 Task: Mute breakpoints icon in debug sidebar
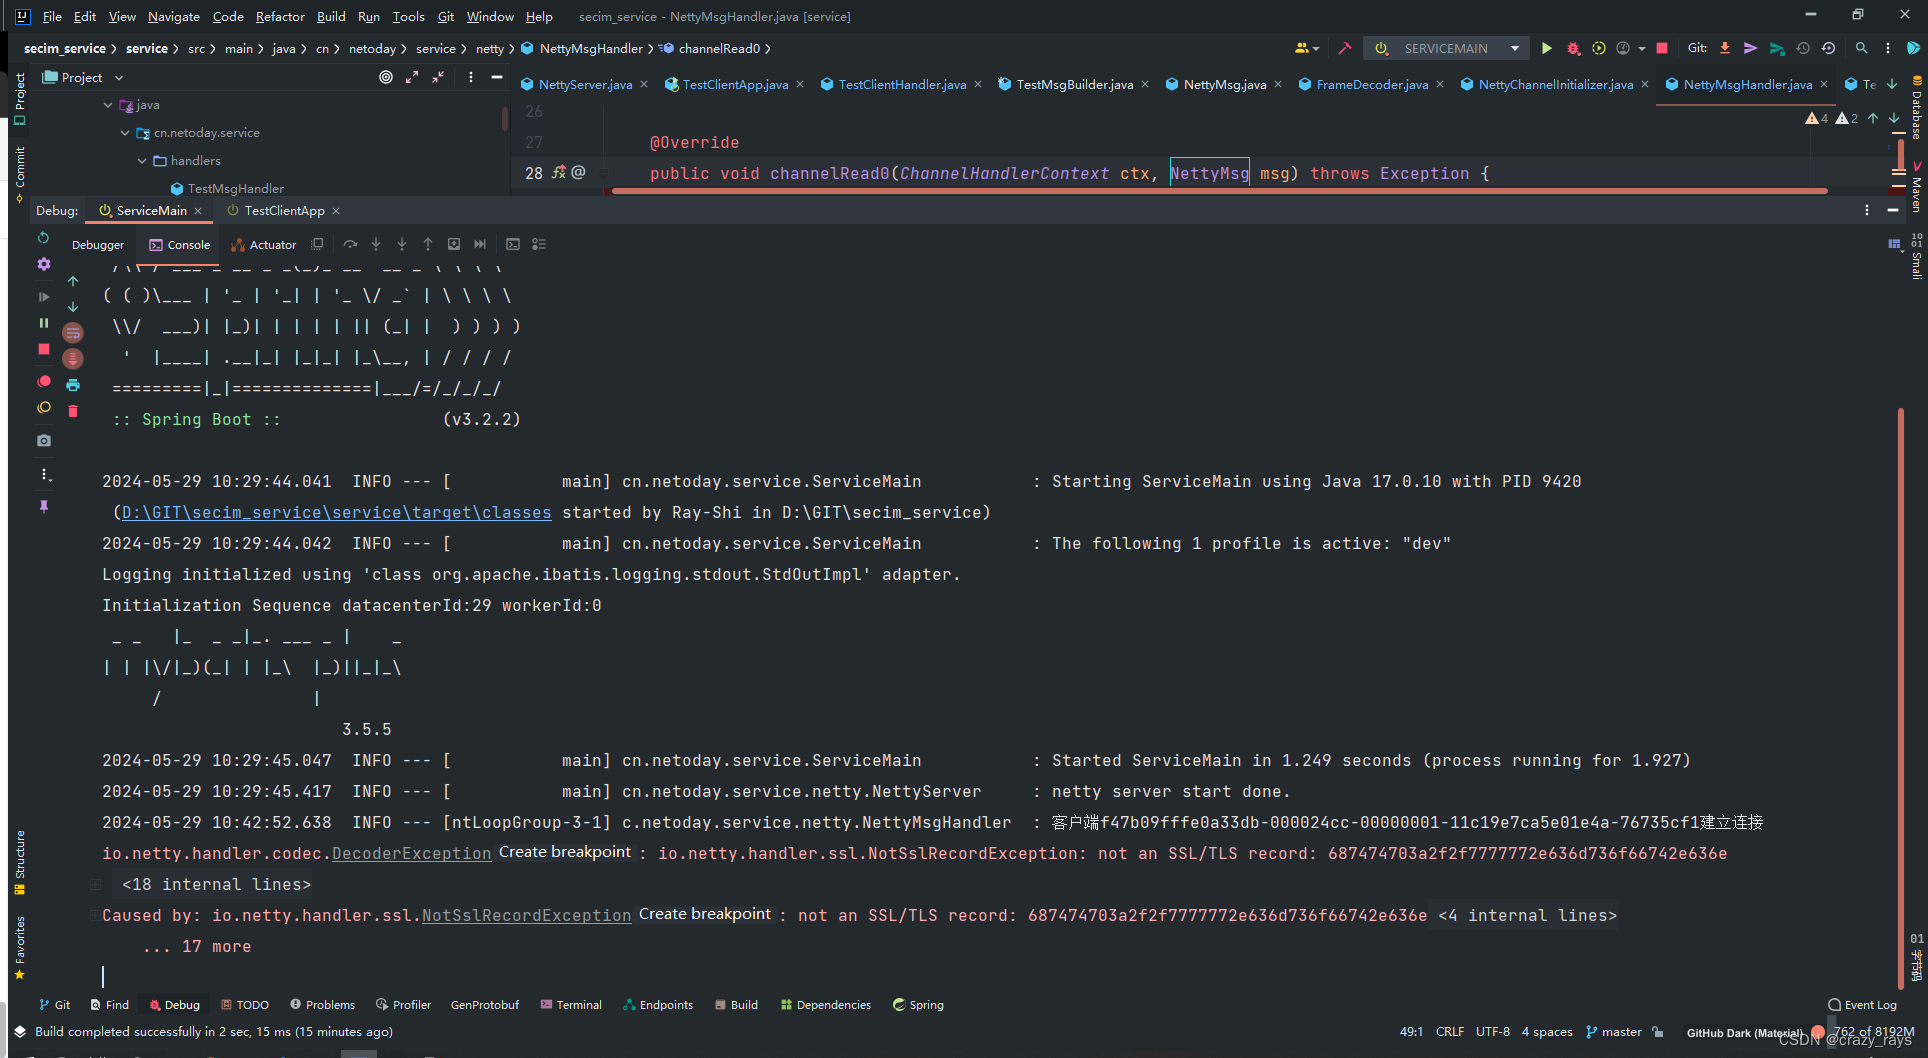pyautogui.click(x=43, y=408)
